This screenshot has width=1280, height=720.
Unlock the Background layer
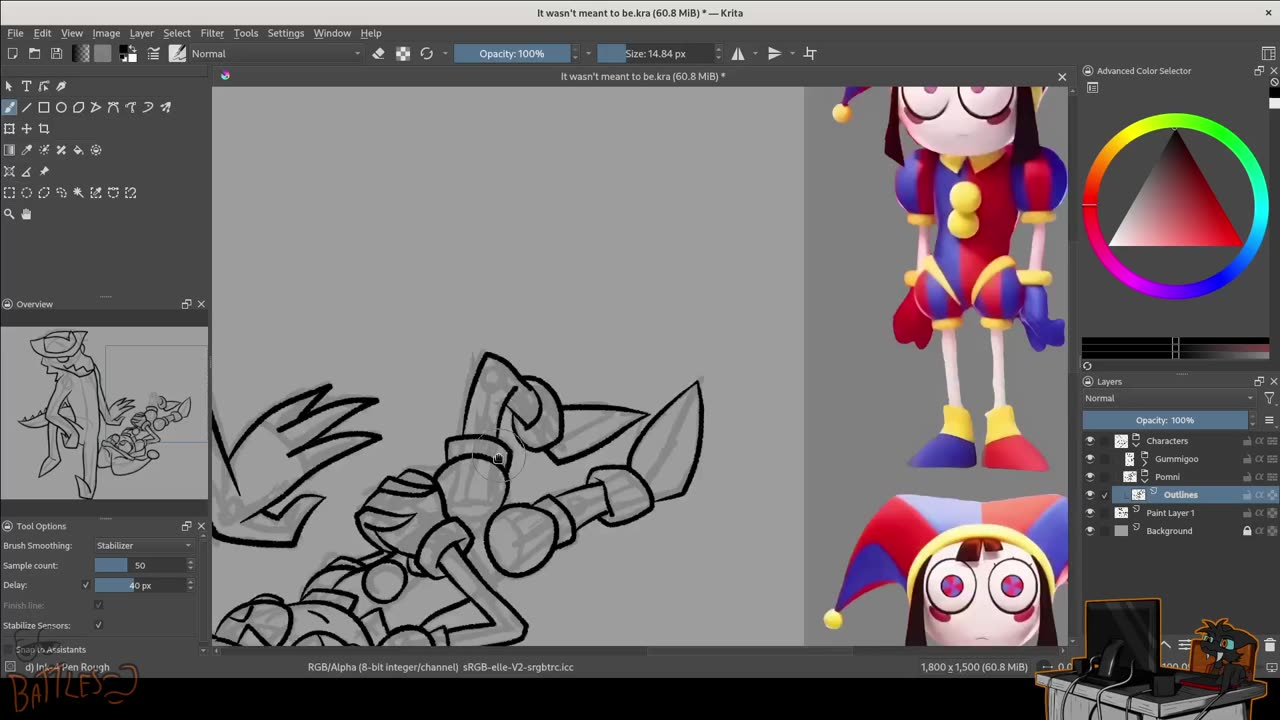click(1247, 531)
